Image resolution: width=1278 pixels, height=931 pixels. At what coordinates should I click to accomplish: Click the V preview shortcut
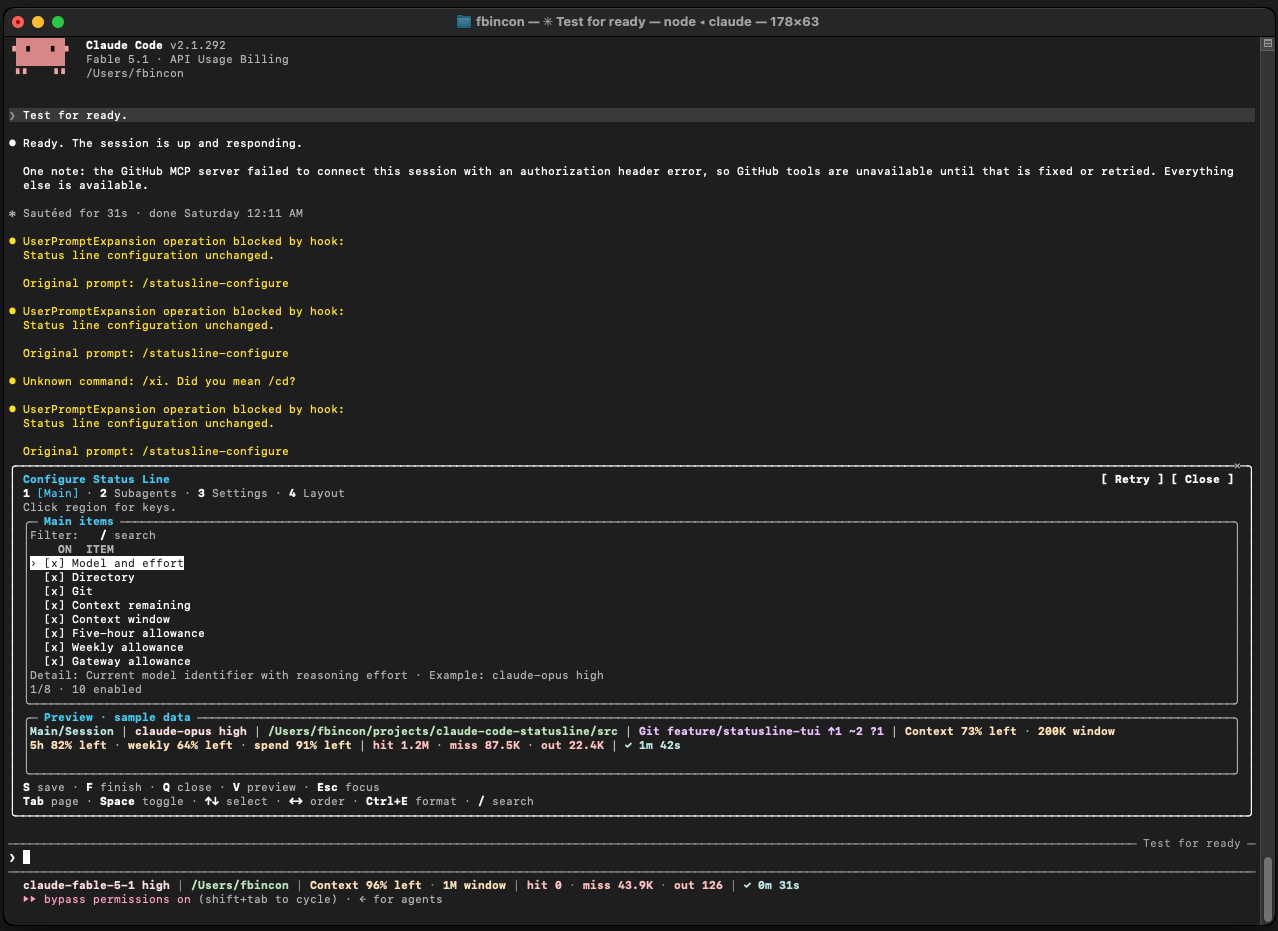click(264, 787)
